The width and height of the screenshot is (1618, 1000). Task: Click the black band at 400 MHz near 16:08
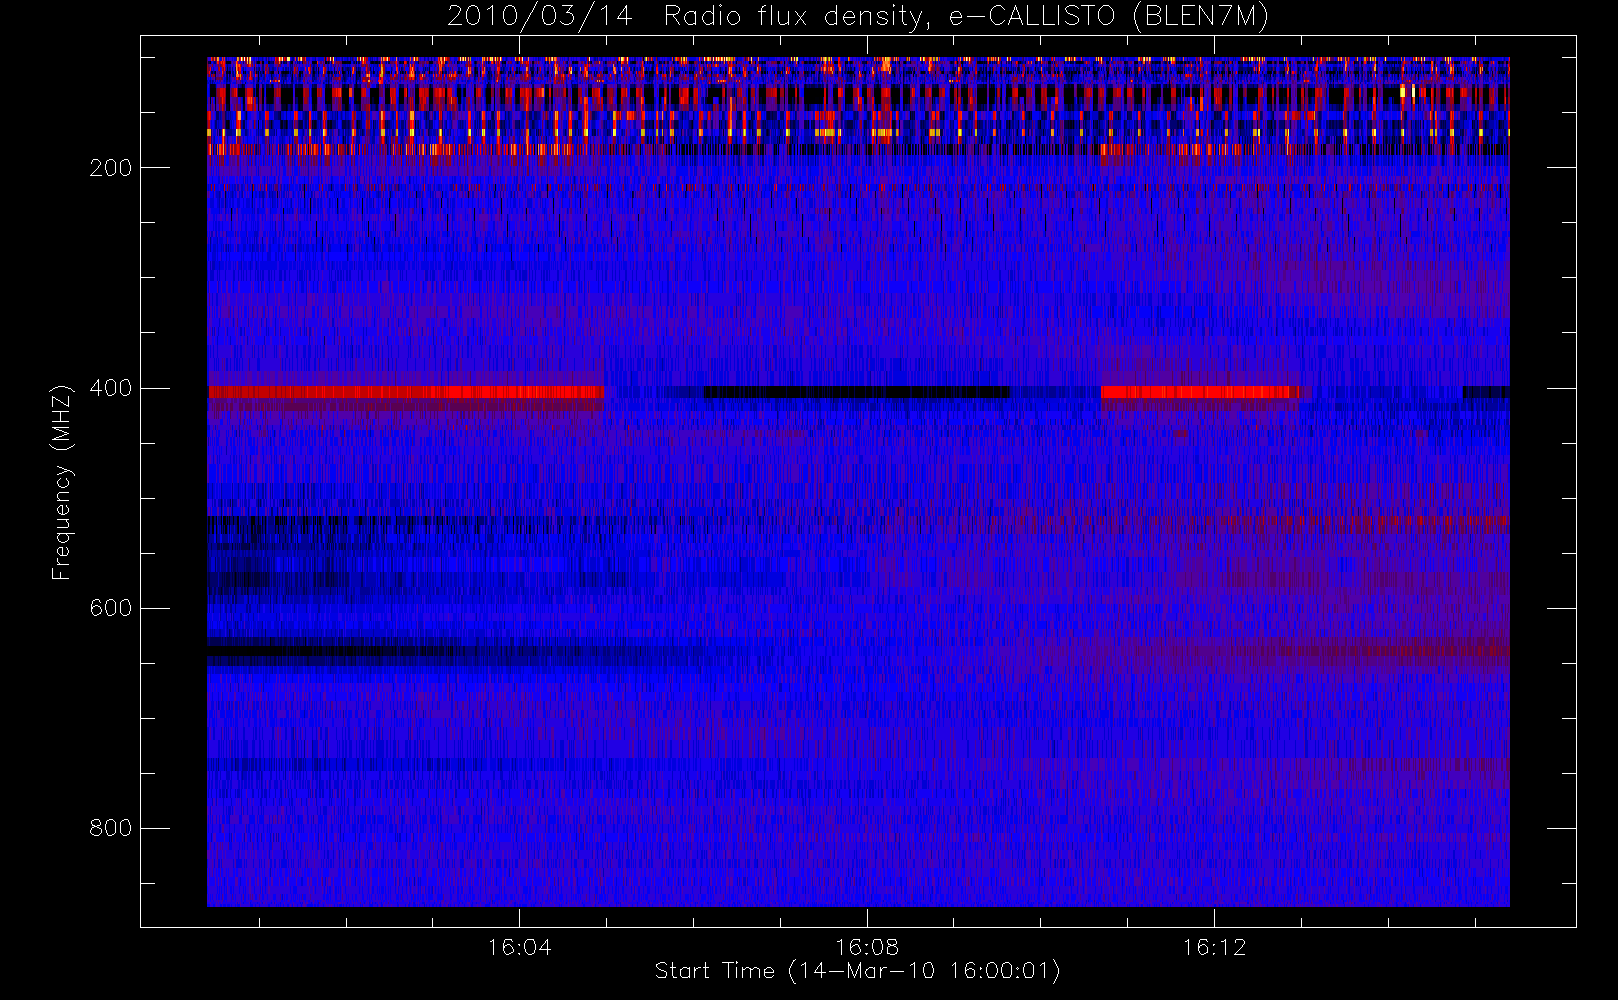[x=857, y=392]
